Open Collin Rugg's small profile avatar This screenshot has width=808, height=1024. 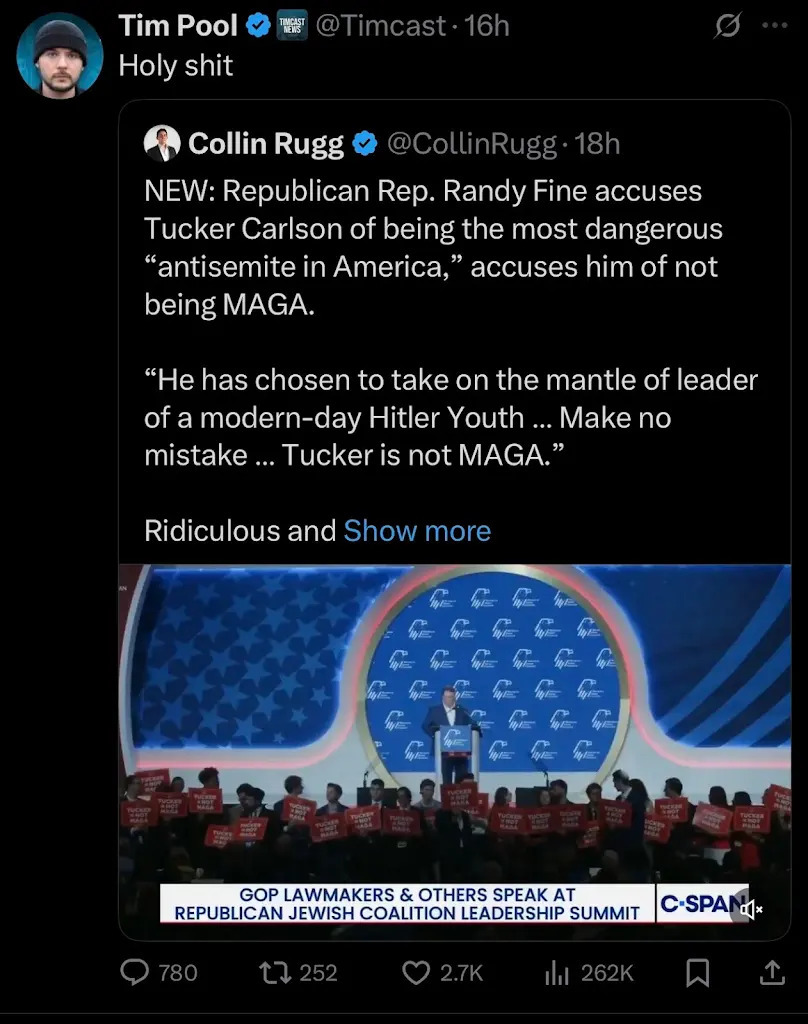162,144
